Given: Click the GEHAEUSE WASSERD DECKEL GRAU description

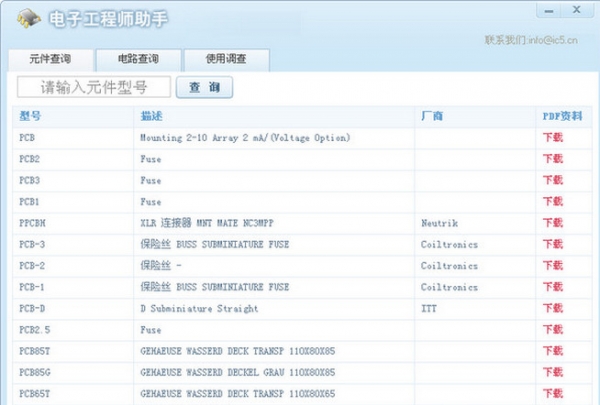Looking at the screenshot, I should pos(238,372).
